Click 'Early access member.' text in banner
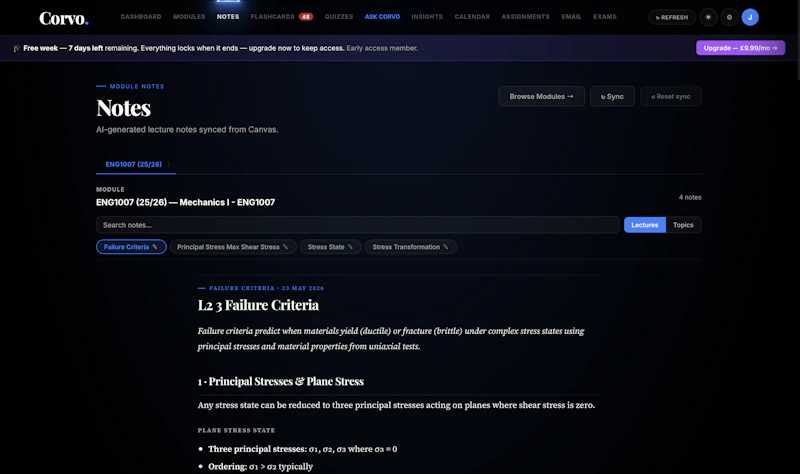This screenshot has height=474, width=800. (x=382, y=48)
